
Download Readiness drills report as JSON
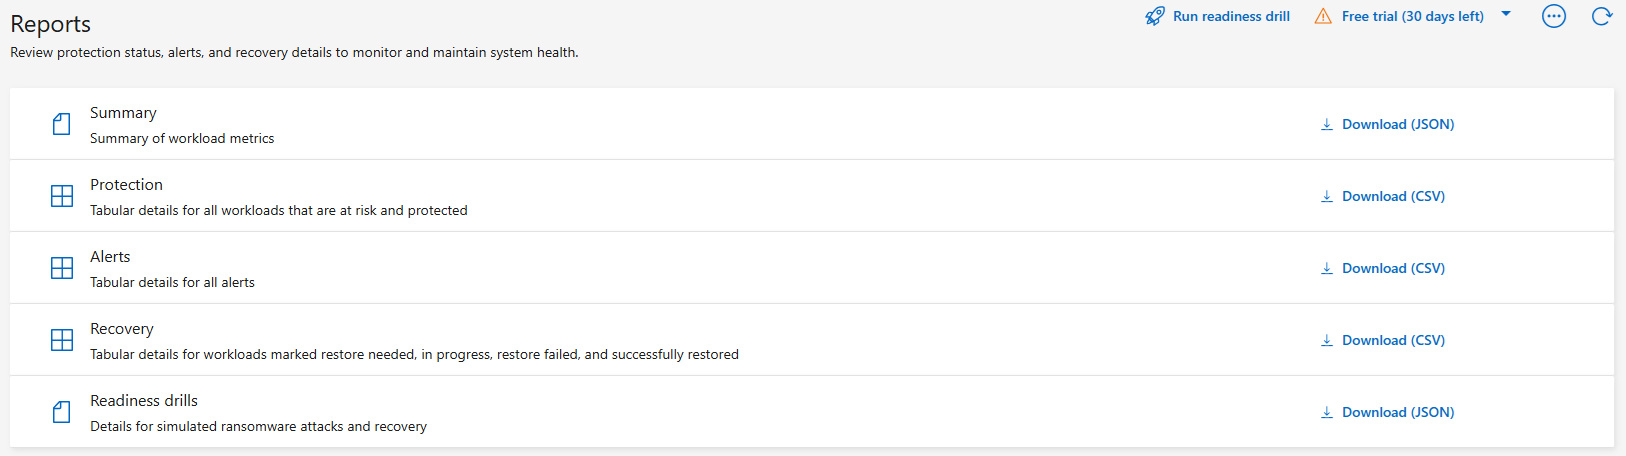pos(1397,412)
